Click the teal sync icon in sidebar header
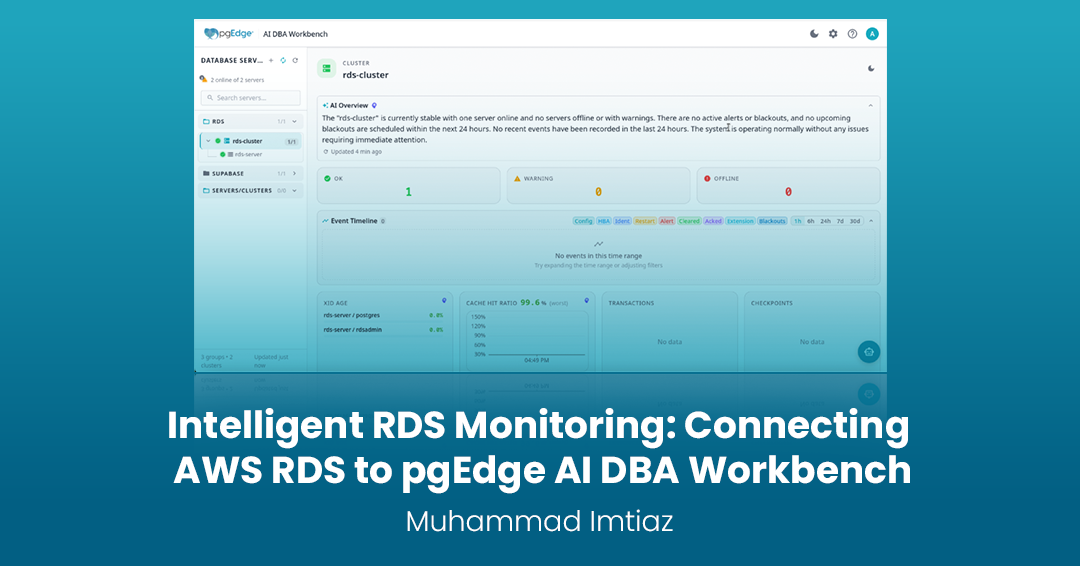Screen dimensions: 1080x566 pyautogui.click(x=283, y=61)
